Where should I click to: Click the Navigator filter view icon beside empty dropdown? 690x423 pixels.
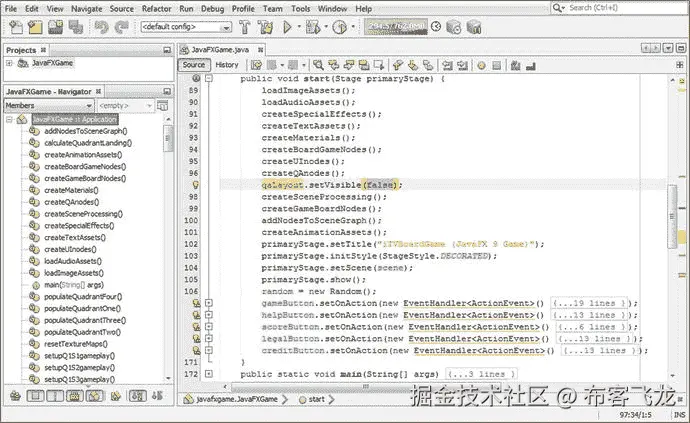tap(162, 106)
